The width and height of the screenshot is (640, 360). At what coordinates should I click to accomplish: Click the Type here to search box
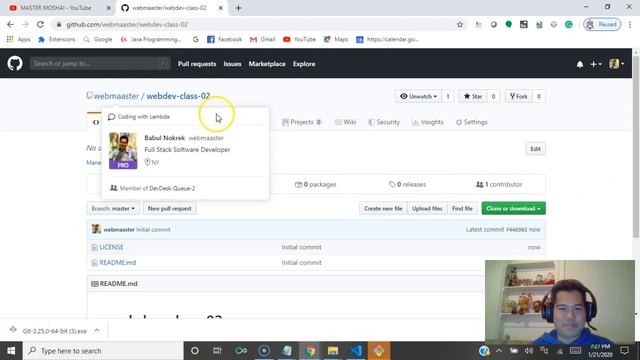click(x=103, y=351)
